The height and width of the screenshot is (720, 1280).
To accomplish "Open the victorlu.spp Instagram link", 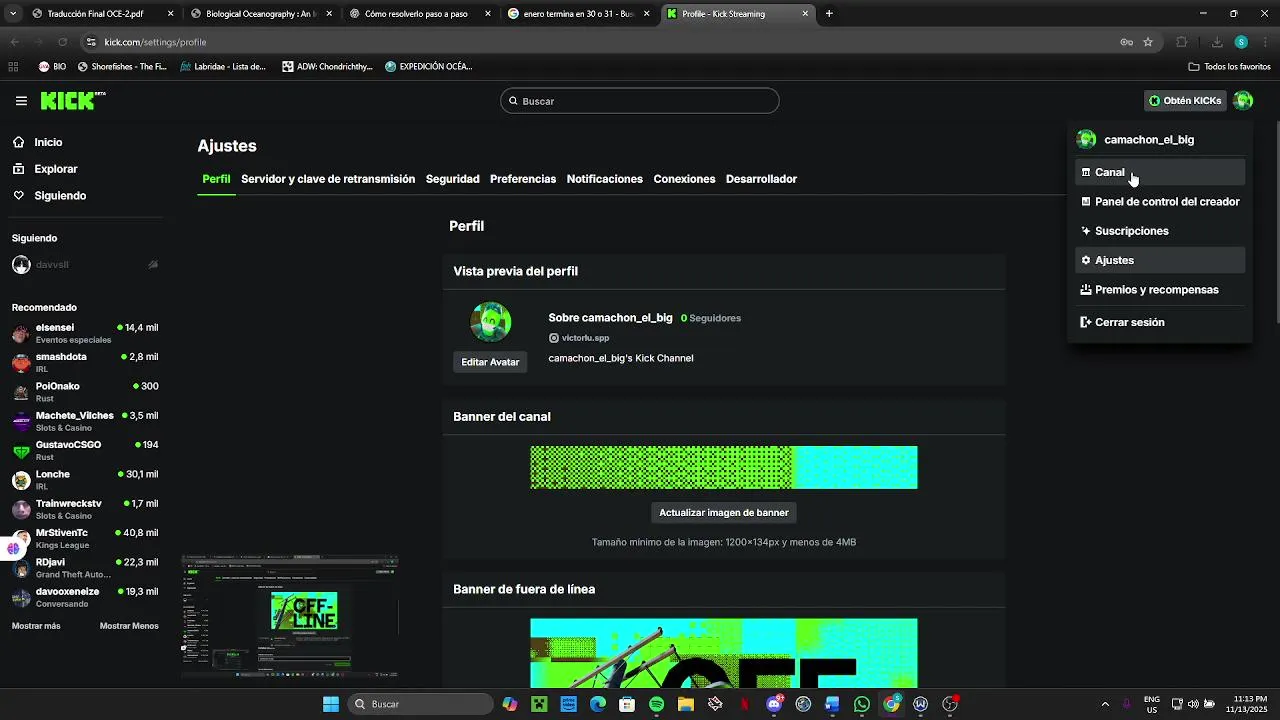I will point(579,338).
